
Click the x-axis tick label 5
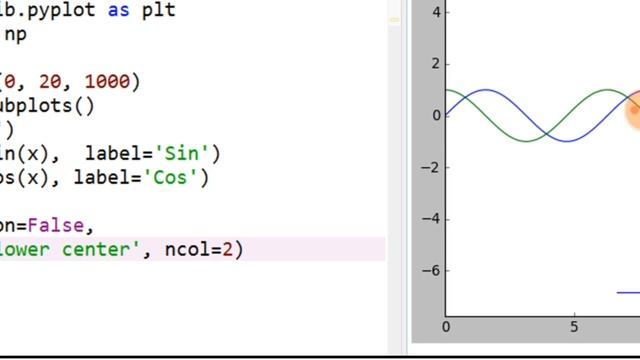pyautogui.click(x=574, y=327)
